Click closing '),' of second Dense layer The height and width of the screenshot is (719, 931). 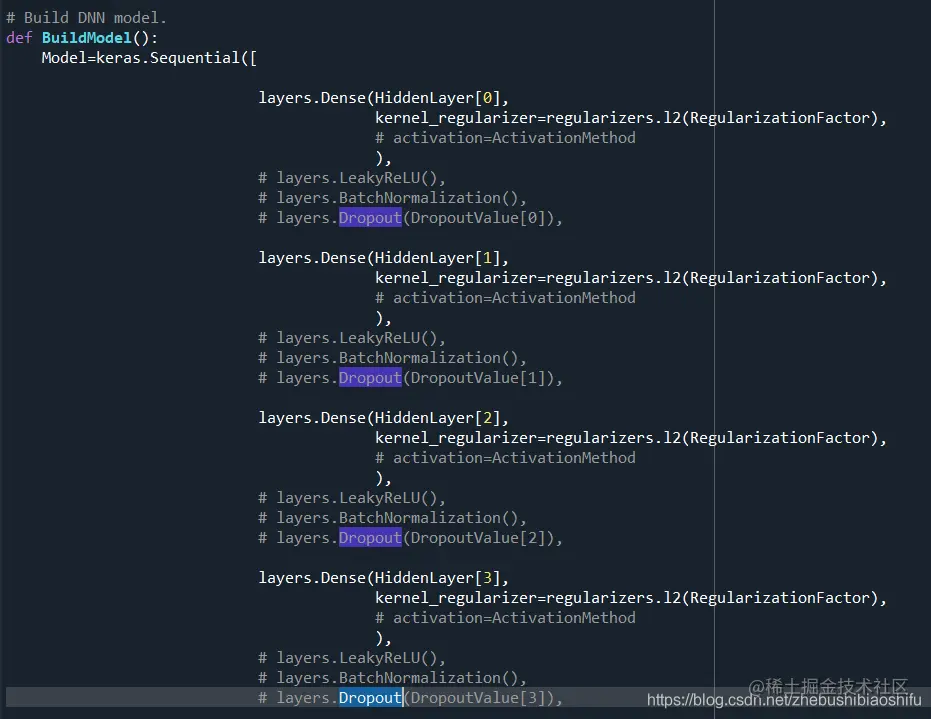(383, 319)
